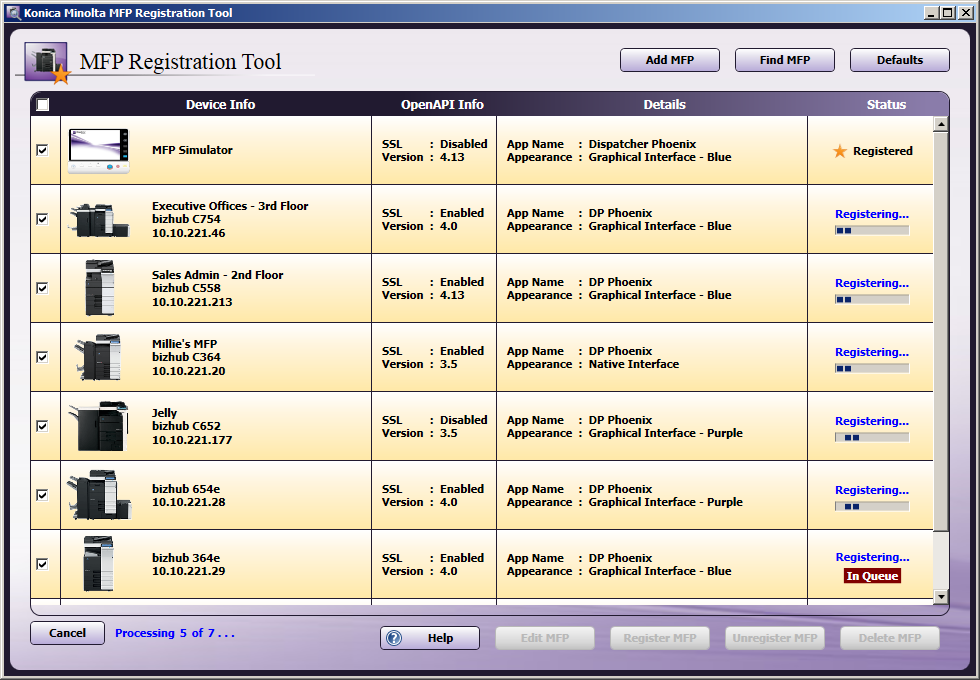
Task: Maximize the Registration Tool window
Action: (x=948, y=12)
